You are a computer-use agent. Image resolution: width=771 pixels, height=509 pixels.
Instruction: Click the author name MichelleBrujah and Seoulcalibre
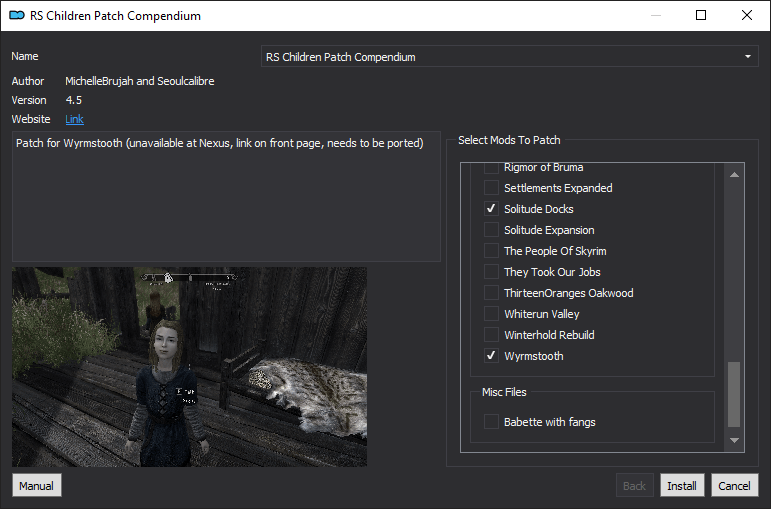click(140, 81)
